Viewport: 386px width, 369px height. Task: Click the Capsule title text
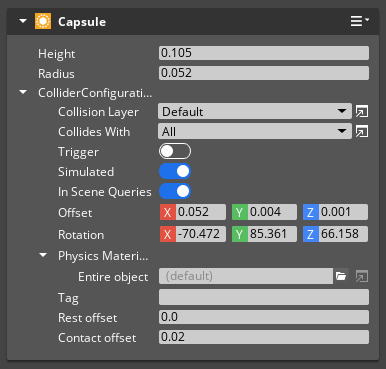click(x=82, y=22)
